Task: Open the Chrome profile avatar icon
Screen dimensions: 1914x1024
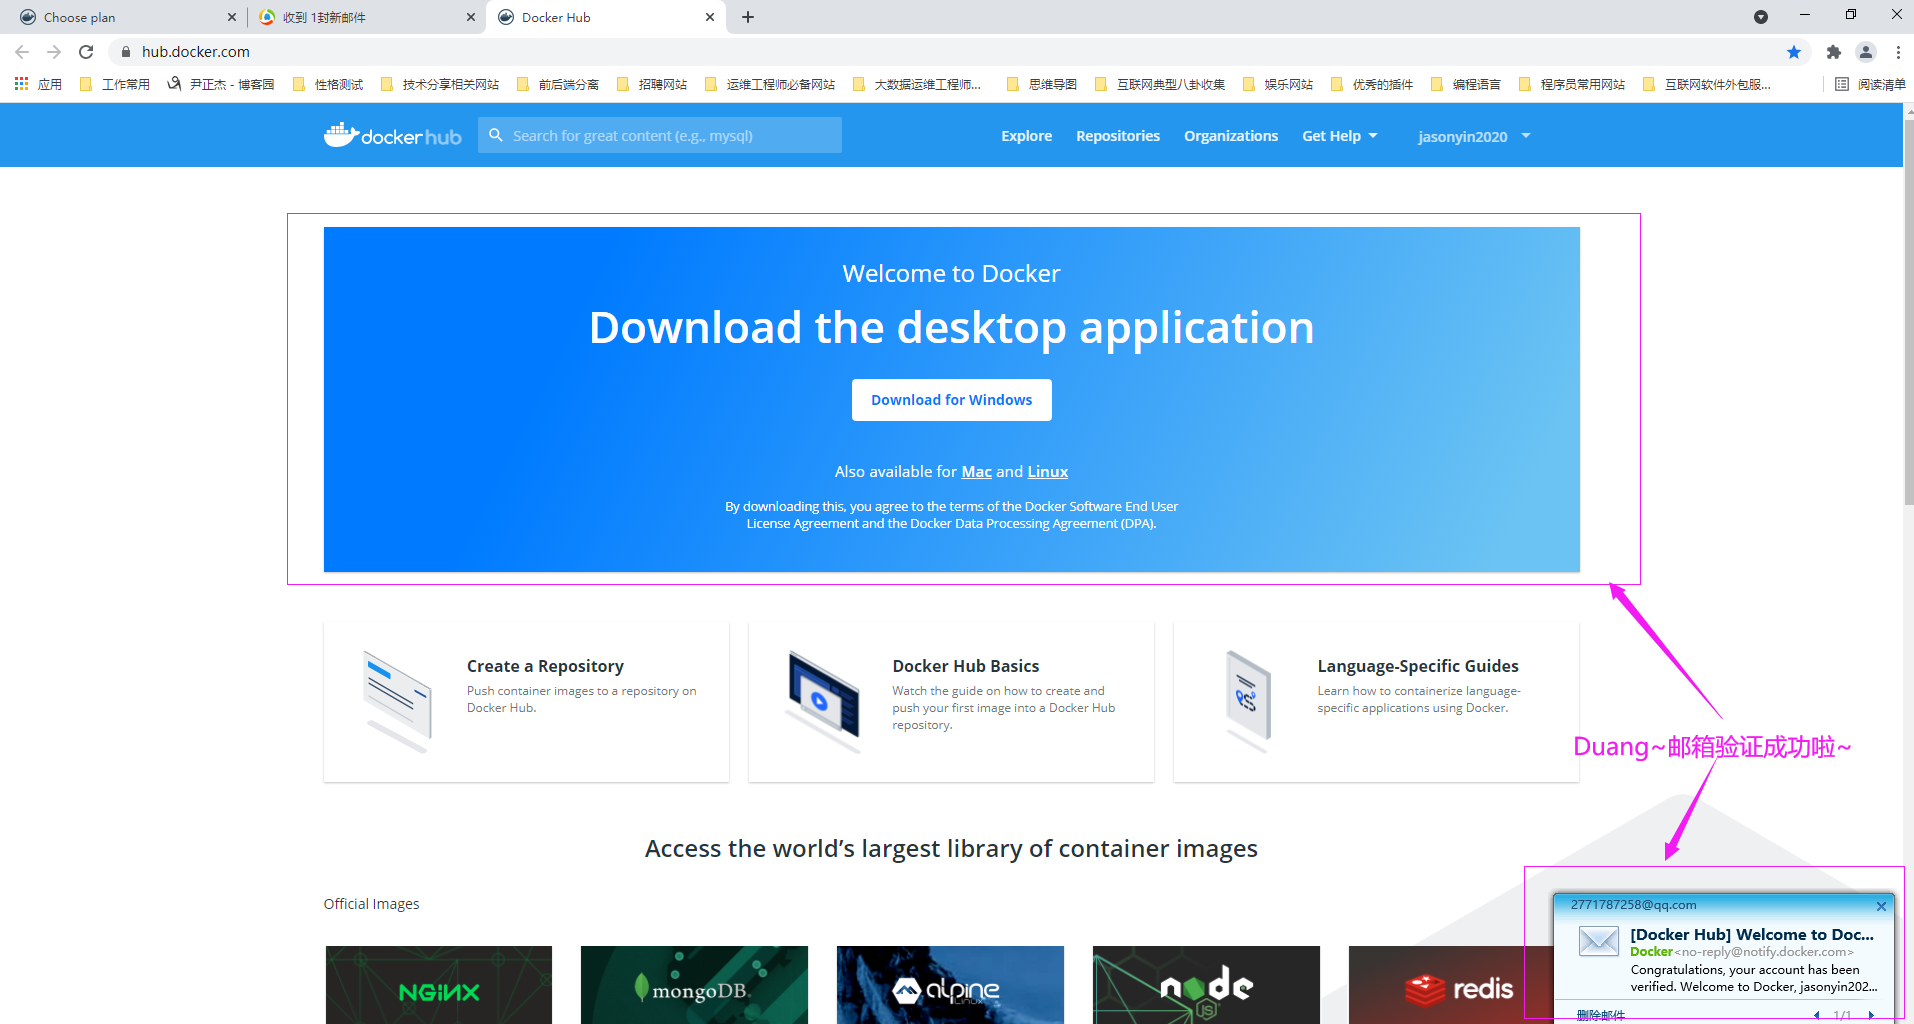Action: (1865, 52)
